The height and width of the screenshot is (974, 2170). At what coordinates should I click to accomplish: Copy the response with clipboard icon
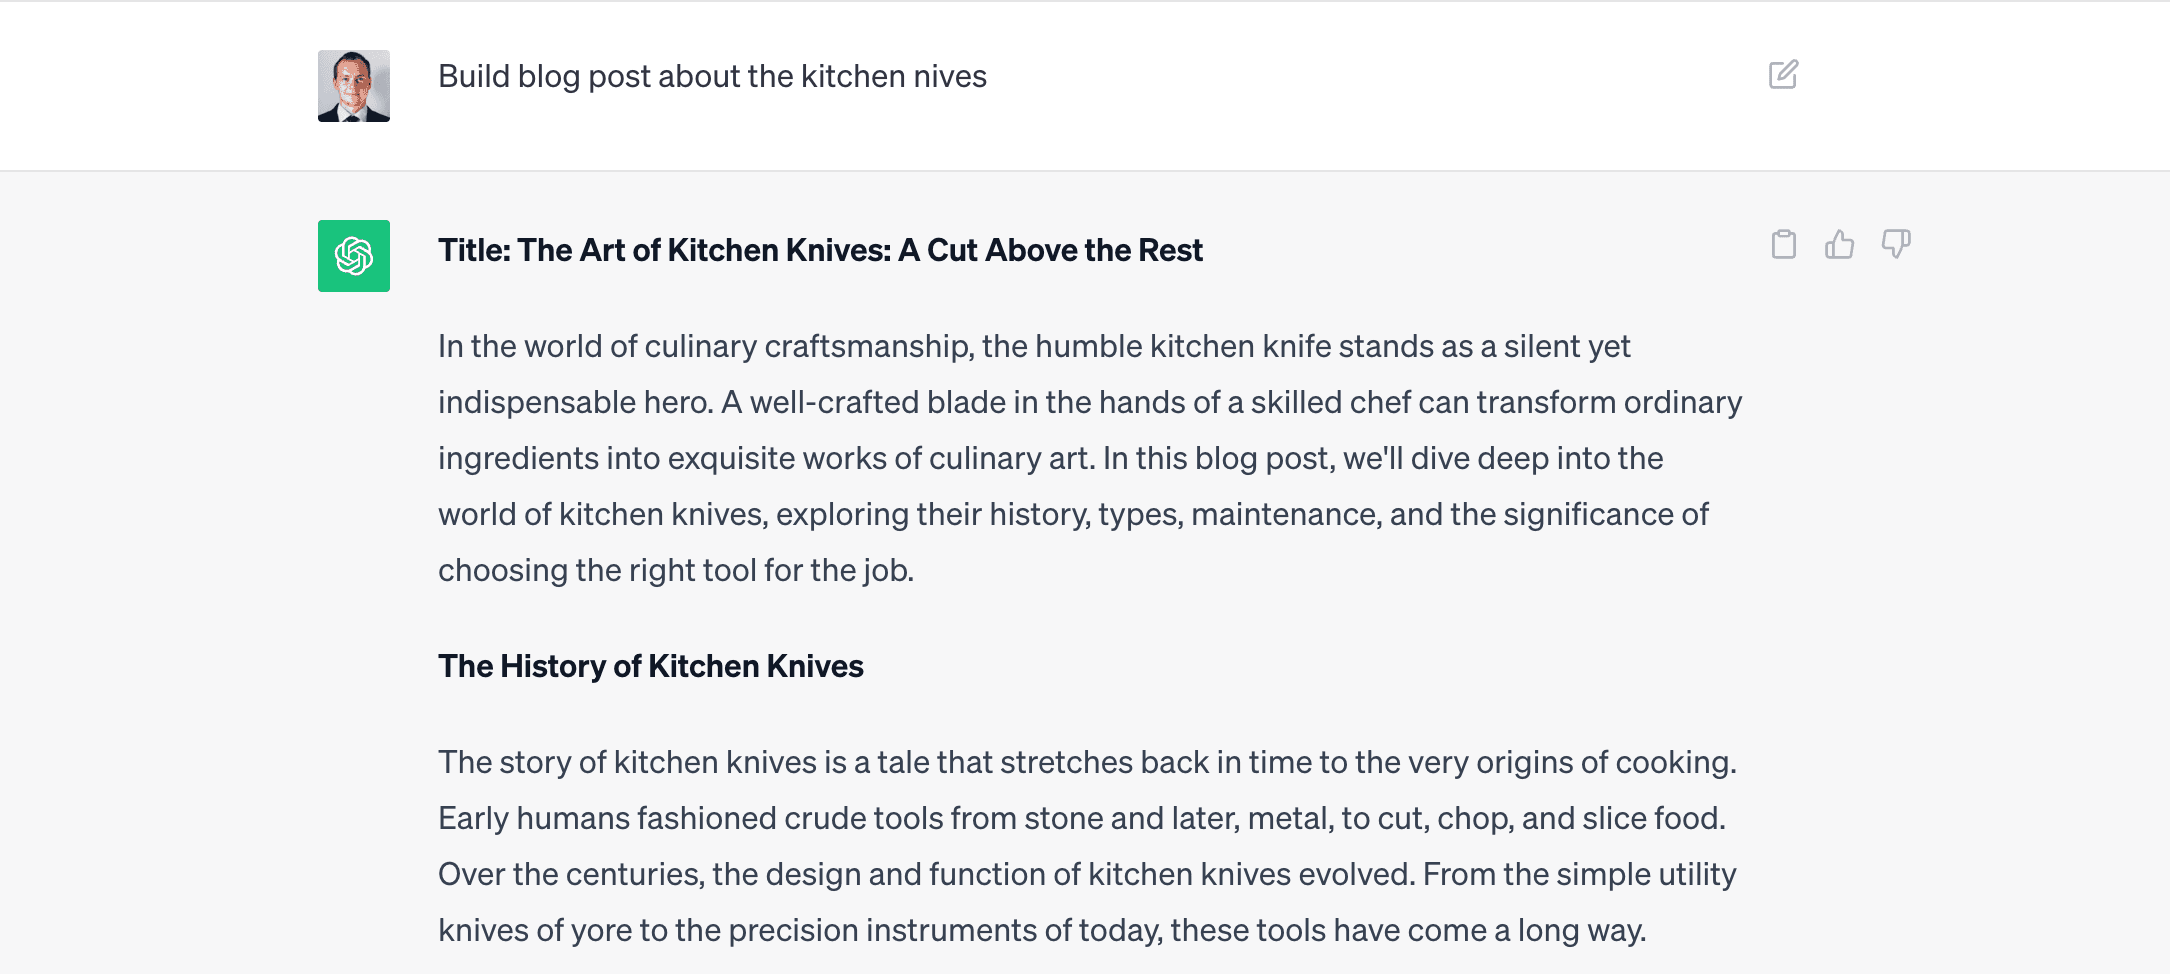tap(1783, 244)
